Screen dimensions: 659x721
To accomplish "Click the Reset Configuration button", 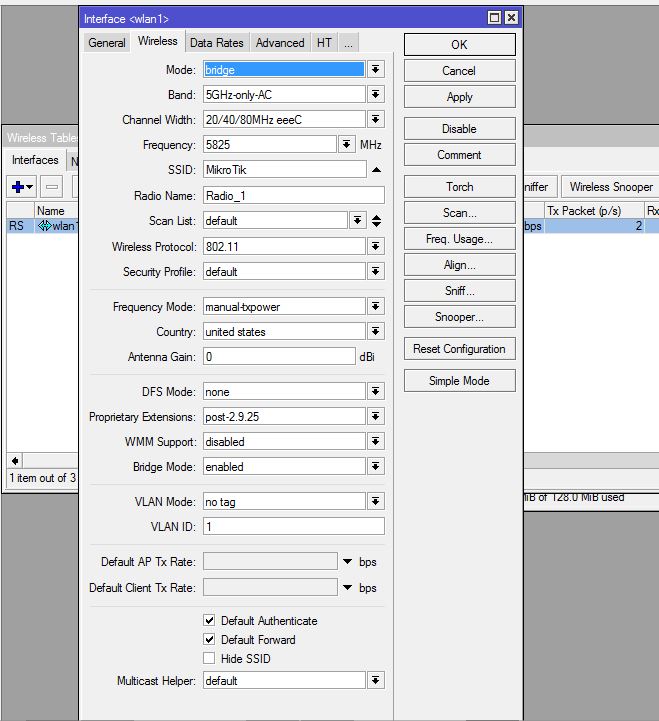I will 459,349.
